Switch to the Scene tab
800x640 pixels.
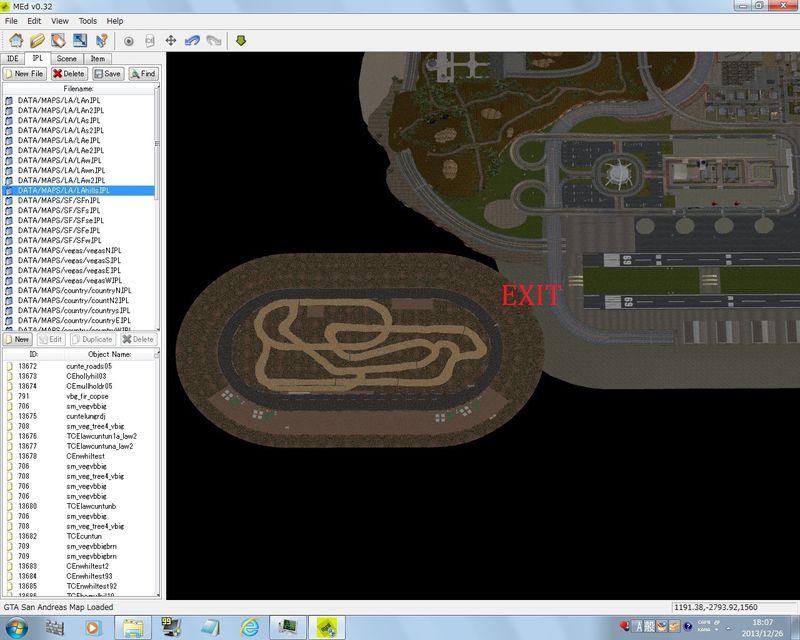coord(67,59)
